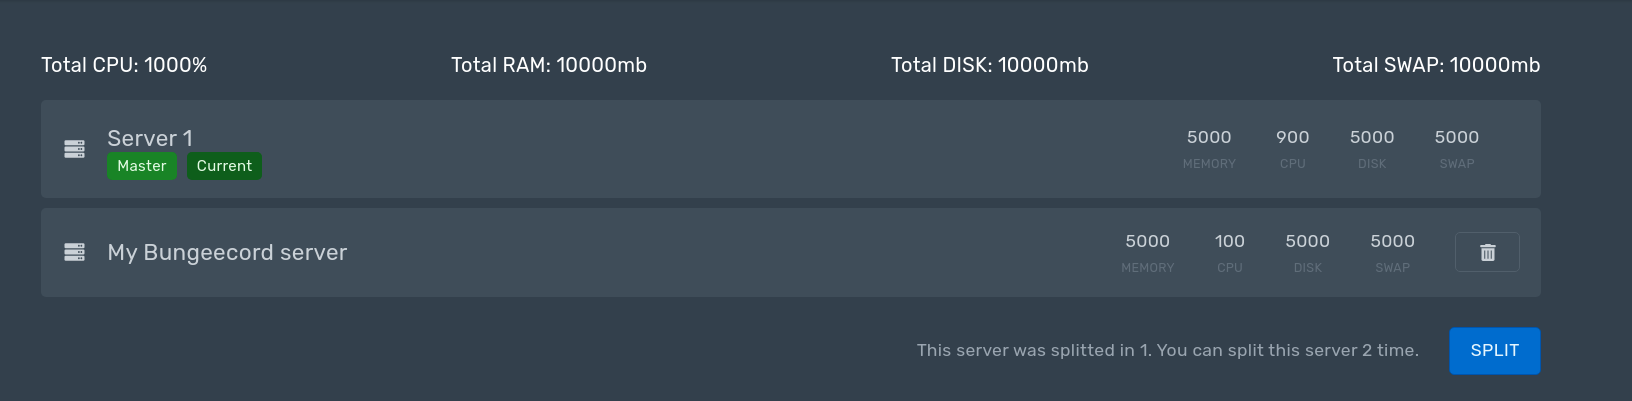Screen dimensions: 1632x401
Task: Select Server 1's 5000 SWAP value
Action: coord(1456,137)
